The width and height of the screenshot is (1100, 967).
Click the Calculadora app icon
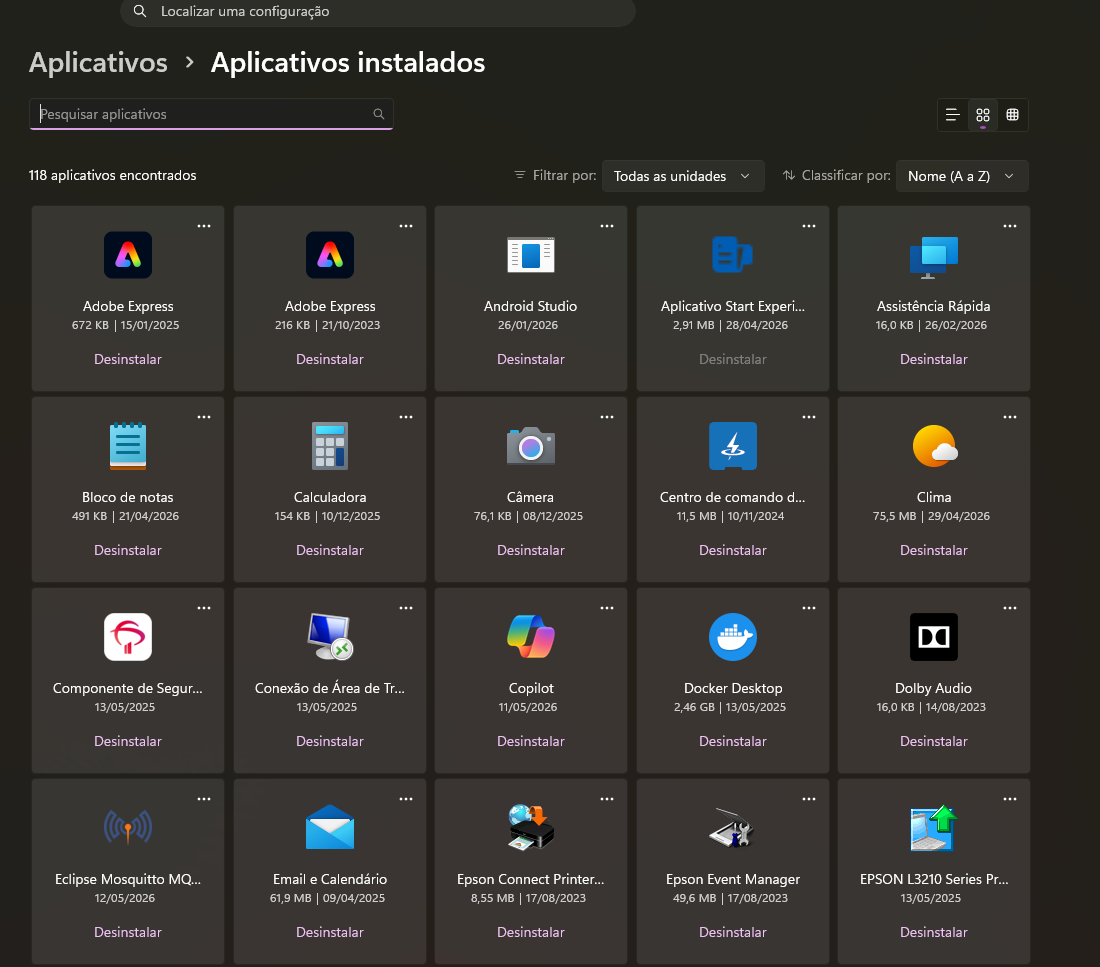(x=330, y=446)
